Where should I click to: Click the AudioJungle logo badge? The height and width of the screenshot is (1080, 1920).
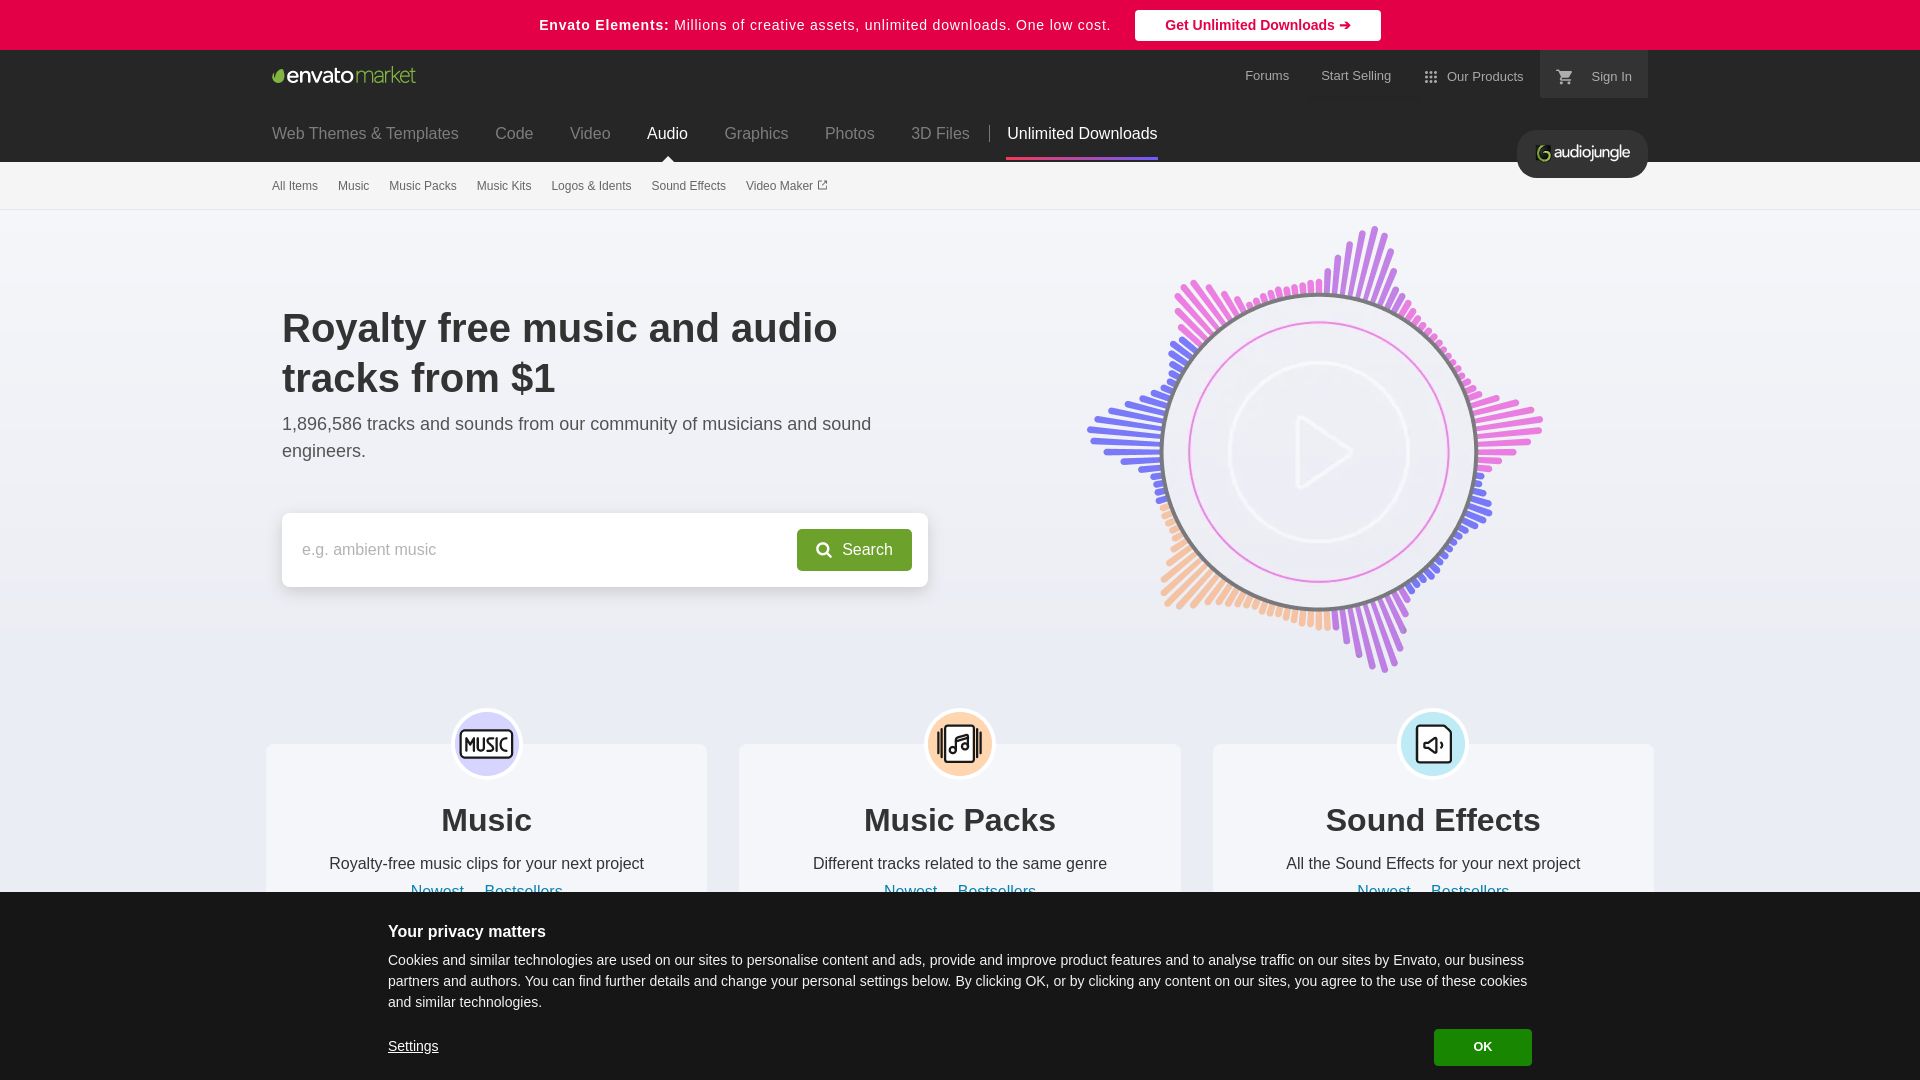click(1582, 154)
